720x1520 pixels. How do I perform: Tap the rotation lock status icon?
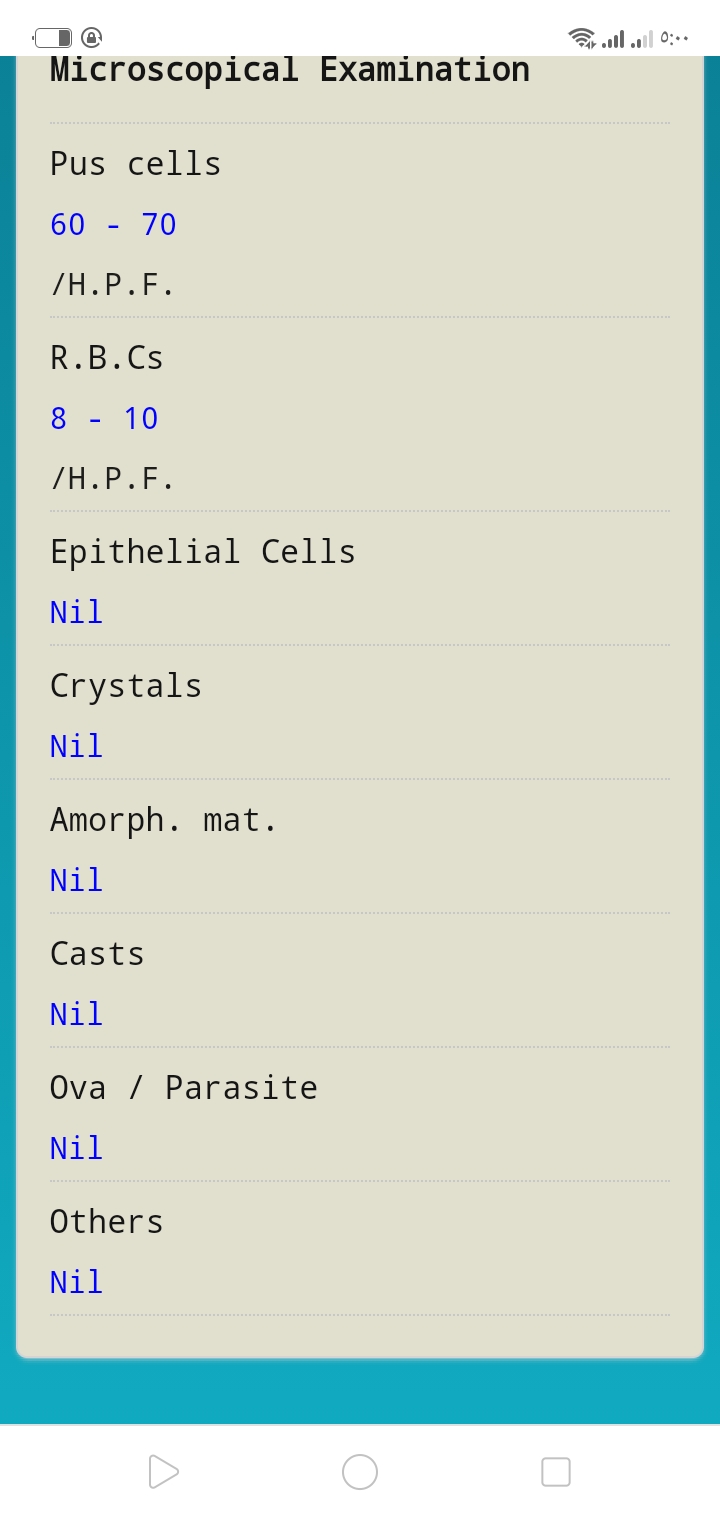click(x=91, y=38)
